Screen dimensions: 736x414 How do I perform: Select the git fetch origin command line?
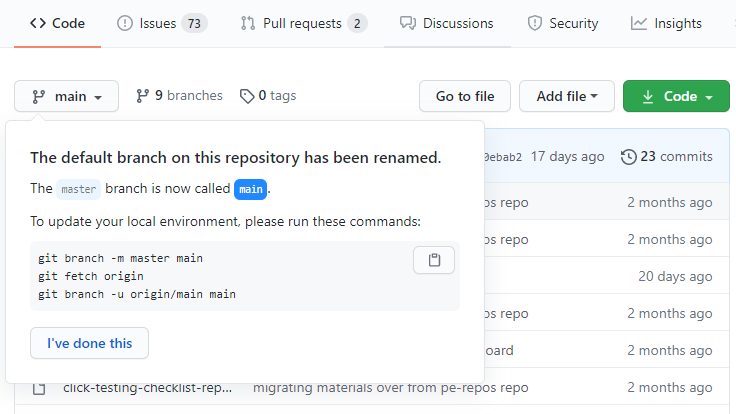(91, 276)
